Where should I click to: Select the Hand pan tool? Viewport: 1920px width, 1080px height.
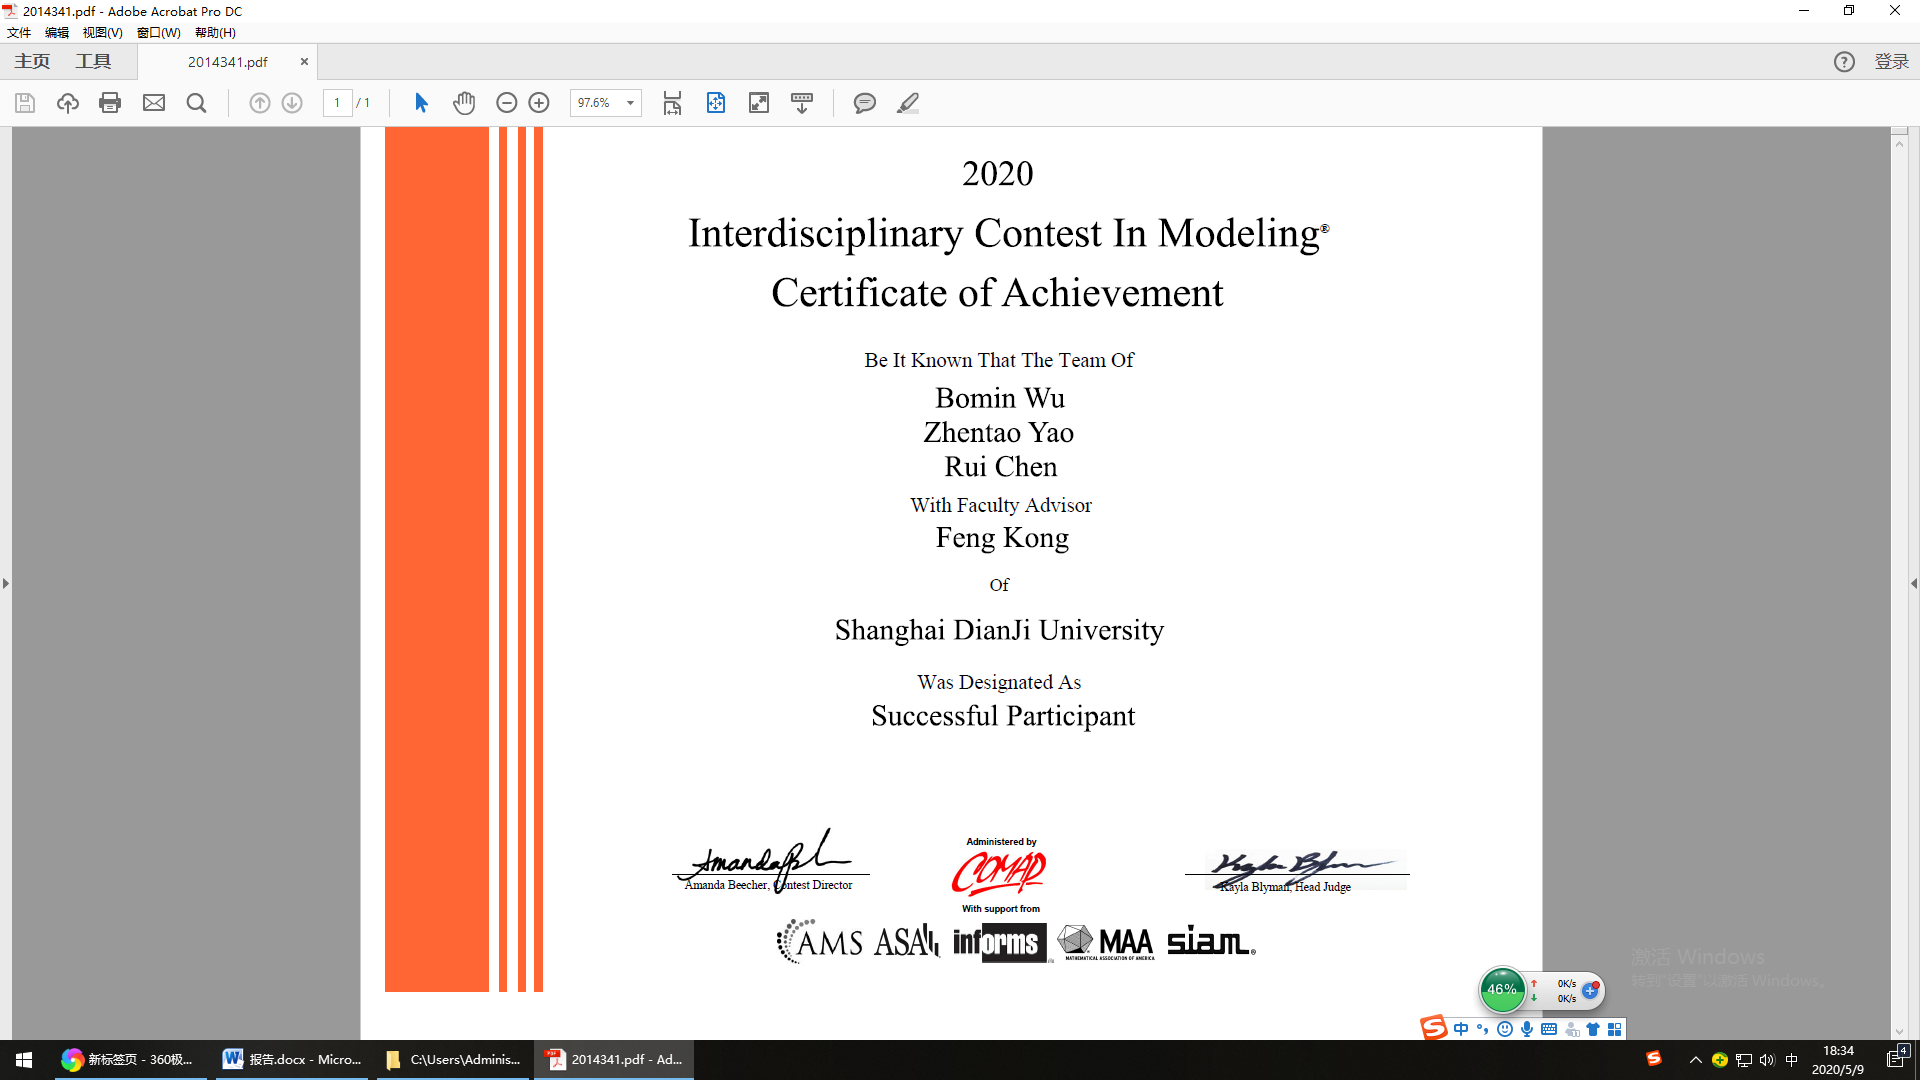point(464,103)
